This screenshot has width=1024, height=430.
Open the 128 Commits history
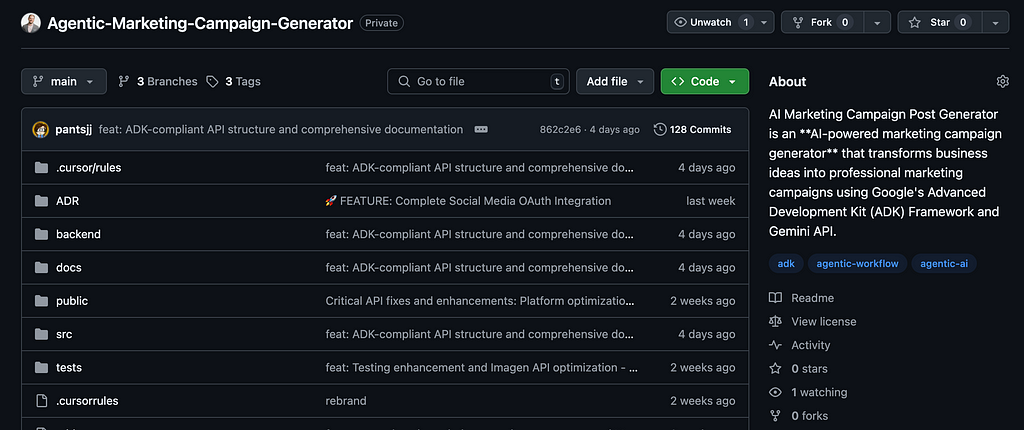pyautogui.click(x=693, y=129)
